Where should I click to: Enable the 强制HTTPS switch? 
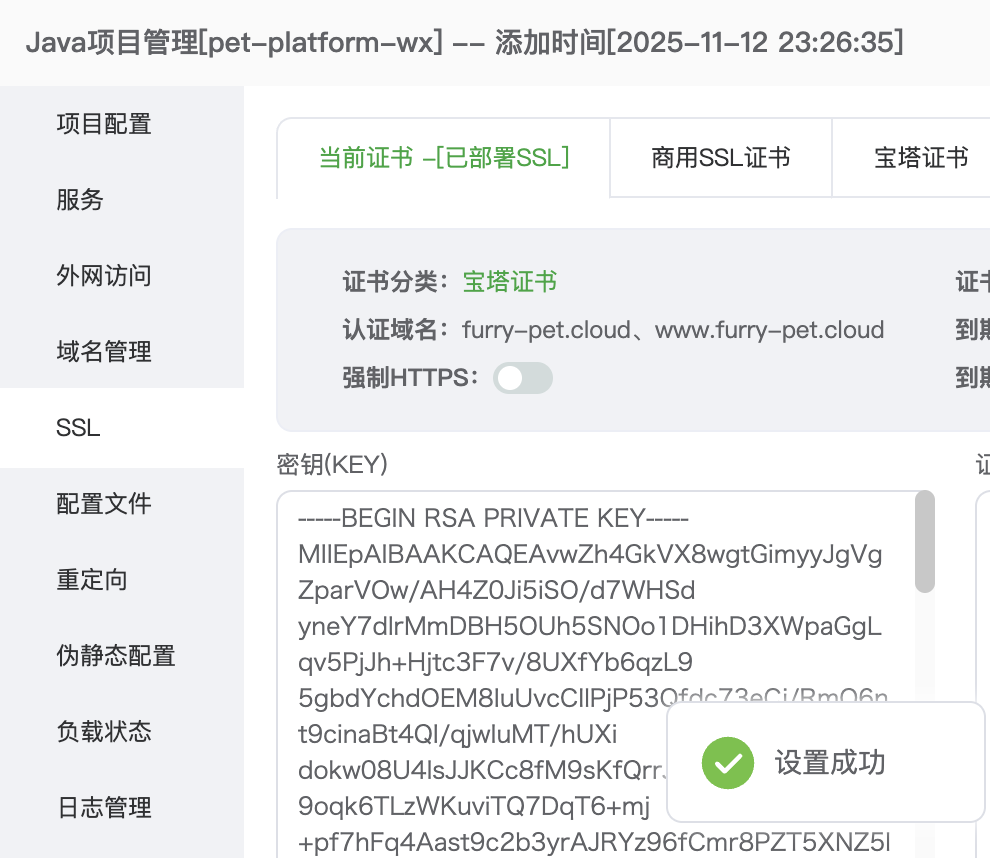(x=523, y=378)
